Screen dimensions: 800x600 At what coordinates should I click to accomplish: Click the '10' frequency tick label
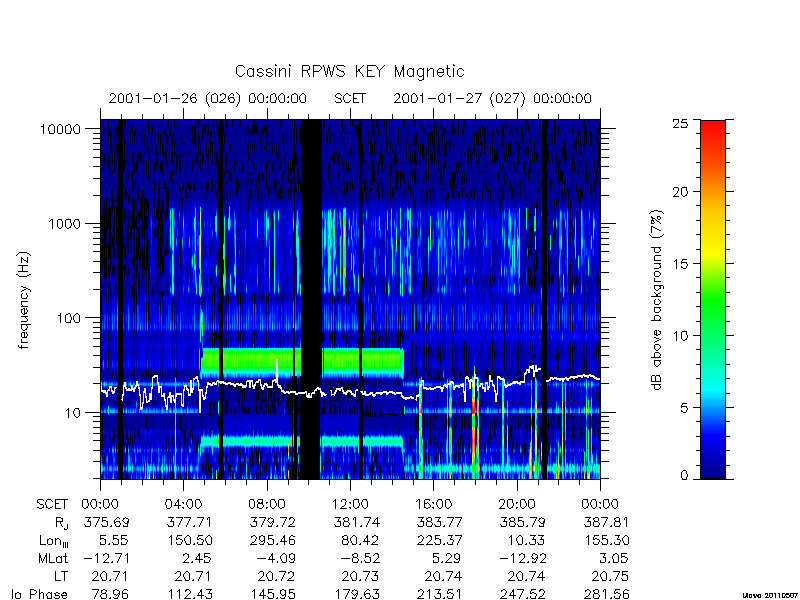73,412
